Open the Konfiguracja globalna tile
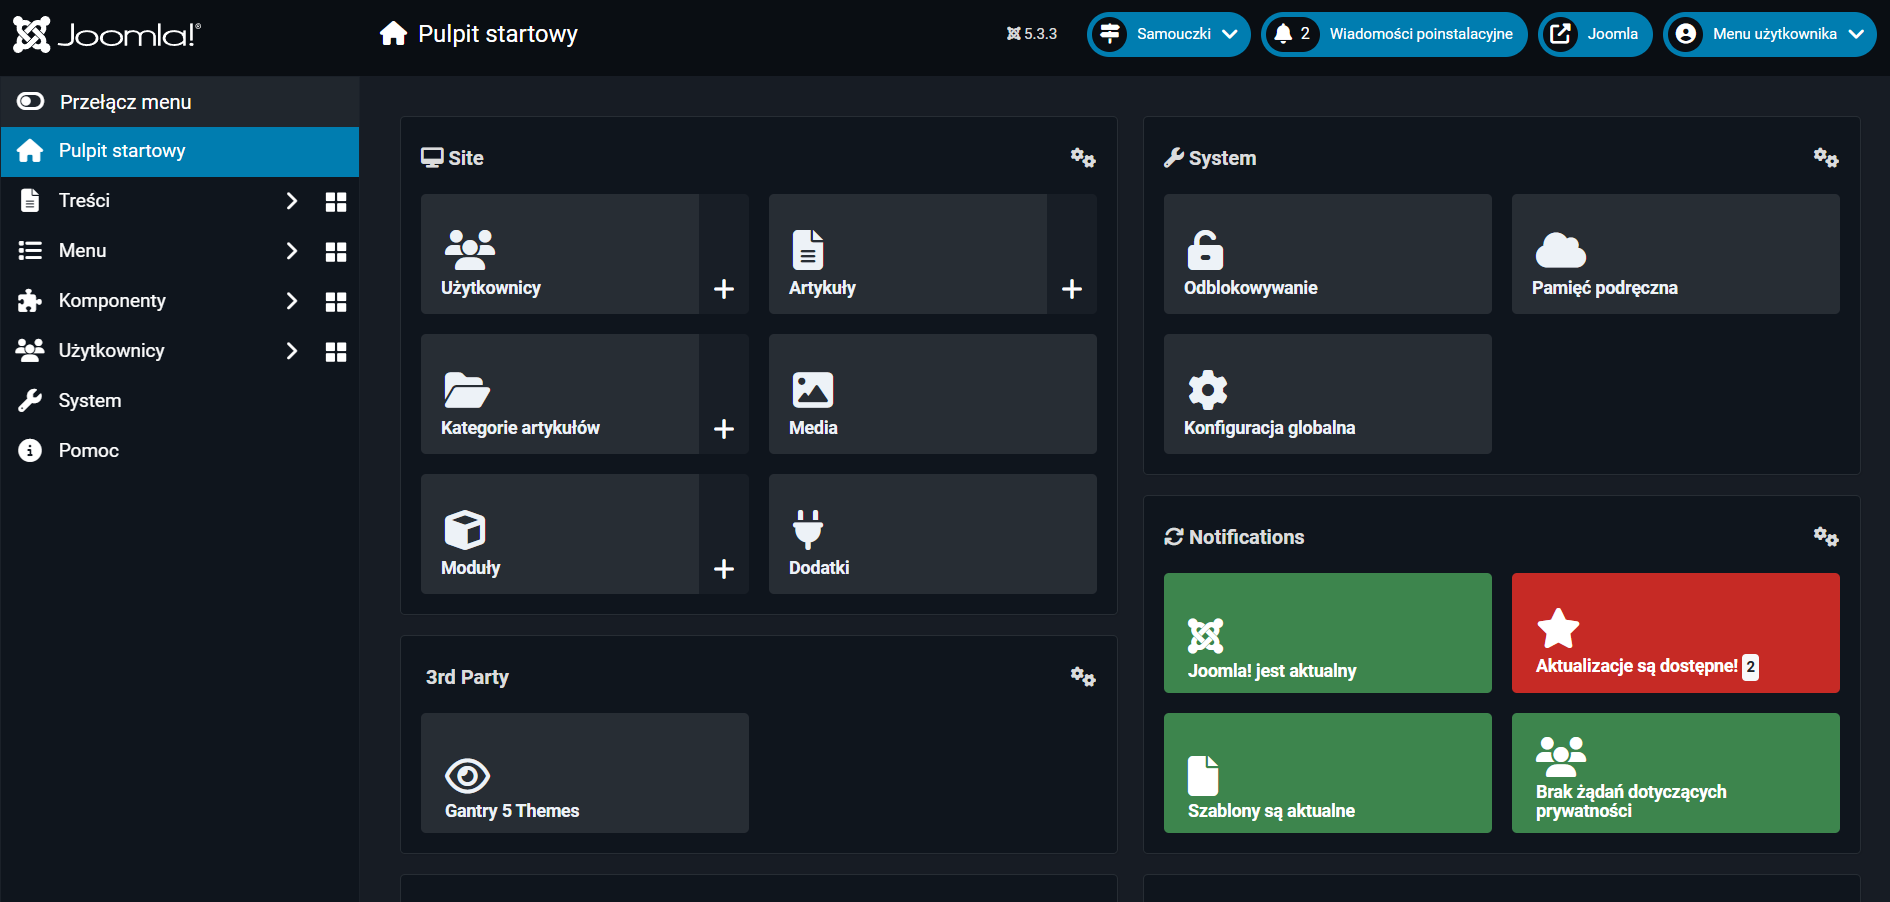The height and width of the screenshot is (902, 1890). pyautogui.click(x=1327, y=394)
